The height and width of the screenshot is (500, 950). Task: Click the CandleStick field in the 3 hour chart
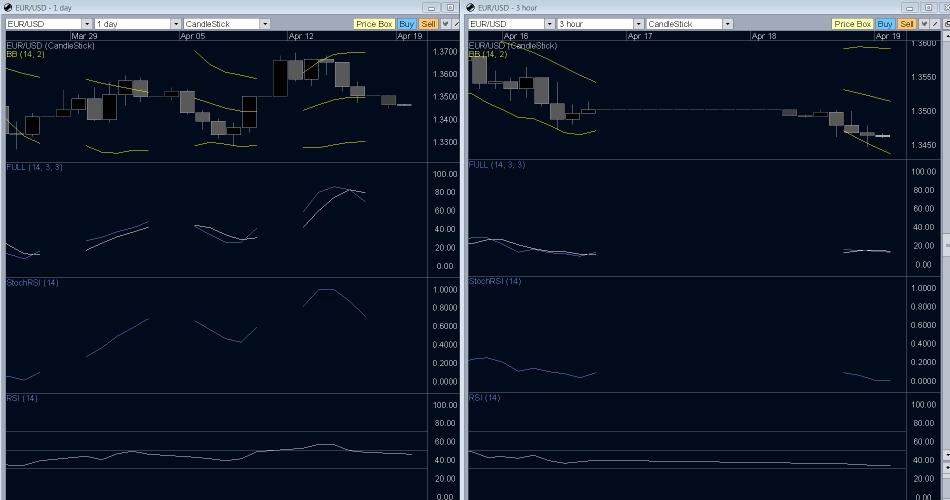[x=684, y=24]
